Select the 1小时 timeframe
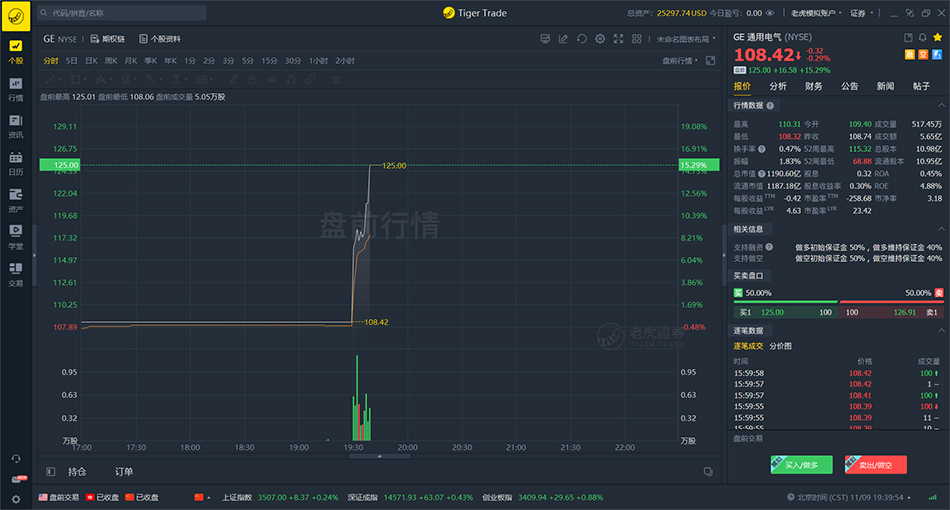Image resolution: width=950 pixels, height=510 pixels. click(318, 61)
